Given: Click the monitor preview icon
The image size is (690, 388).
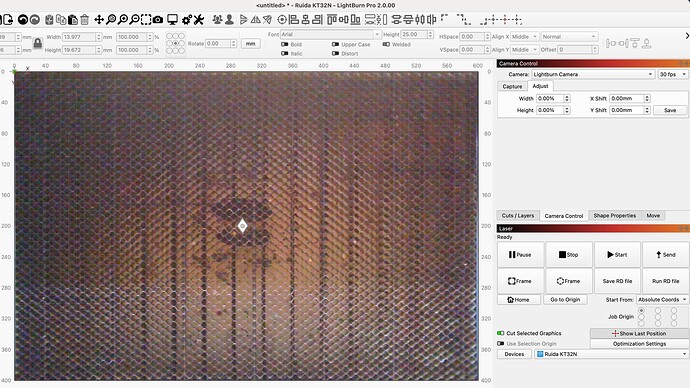Looking at the screenshot, I should coord(172,20).
